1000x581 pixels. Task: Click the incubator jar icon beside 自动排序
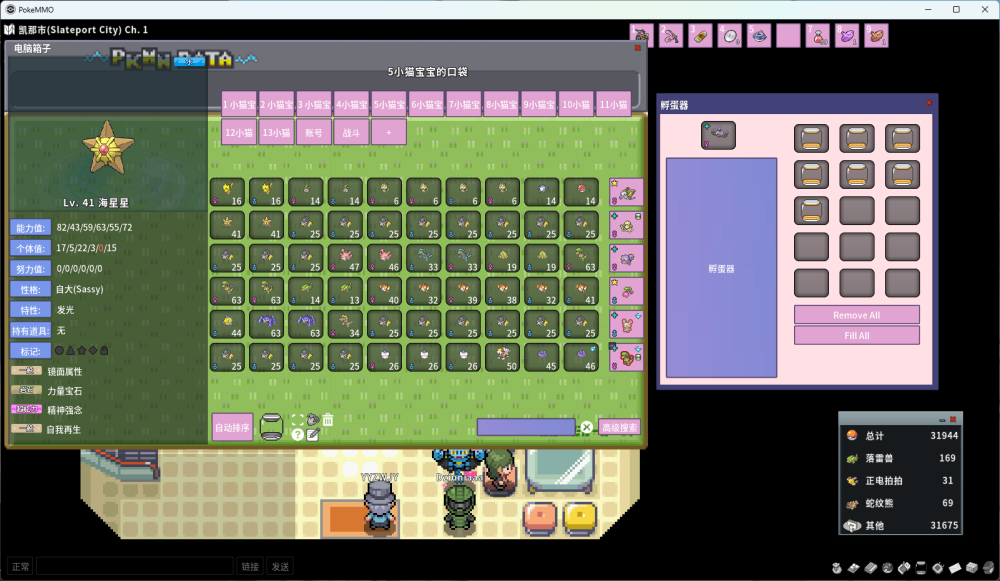coord(270,427)
